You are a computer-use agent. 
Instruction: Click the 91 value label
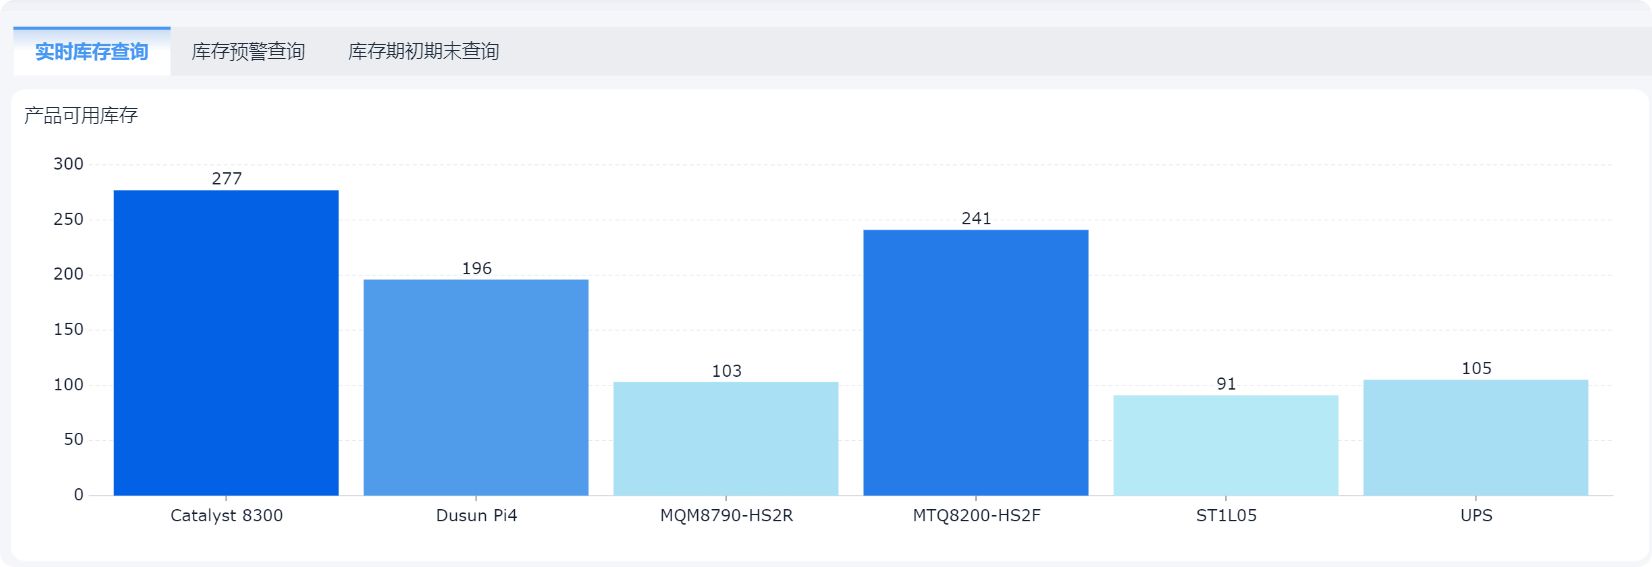pos(1226,384)
